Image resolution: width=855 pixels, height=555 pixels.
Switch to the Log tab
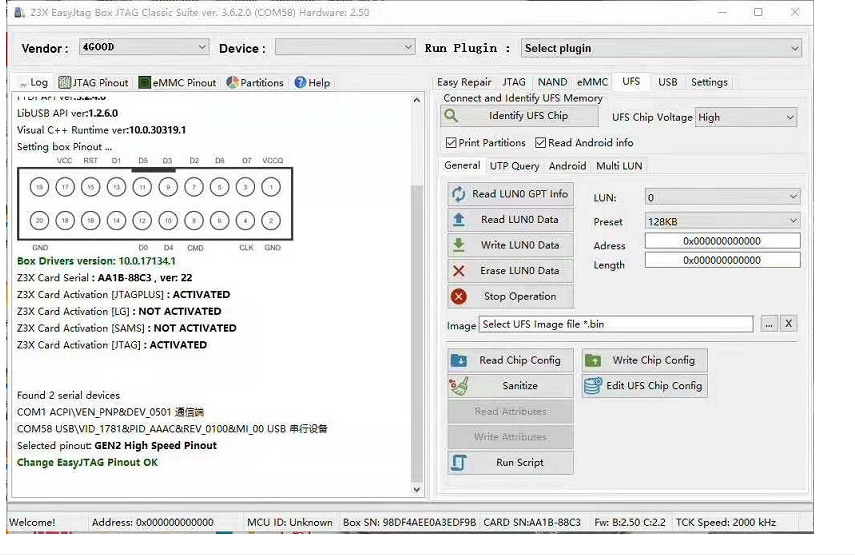click(x=33, y=82)
